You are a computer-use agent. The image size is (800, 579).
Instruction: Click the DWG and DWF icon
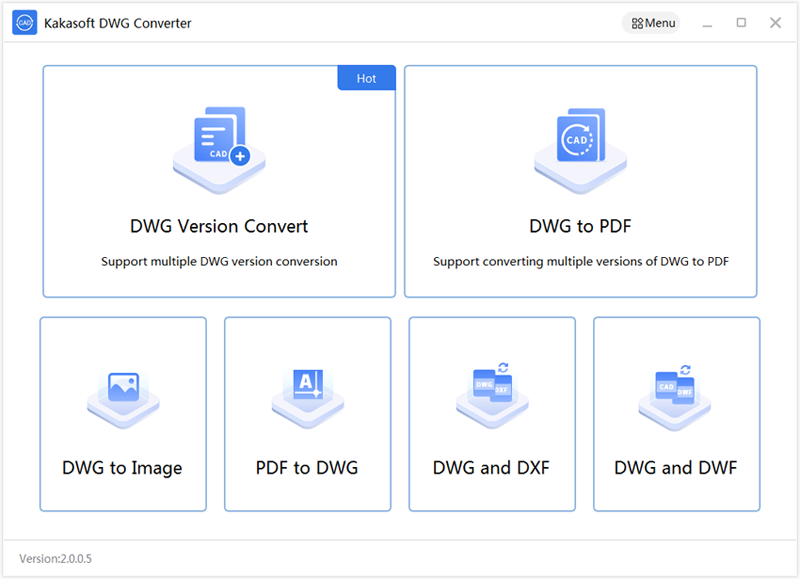pos(675,397)
